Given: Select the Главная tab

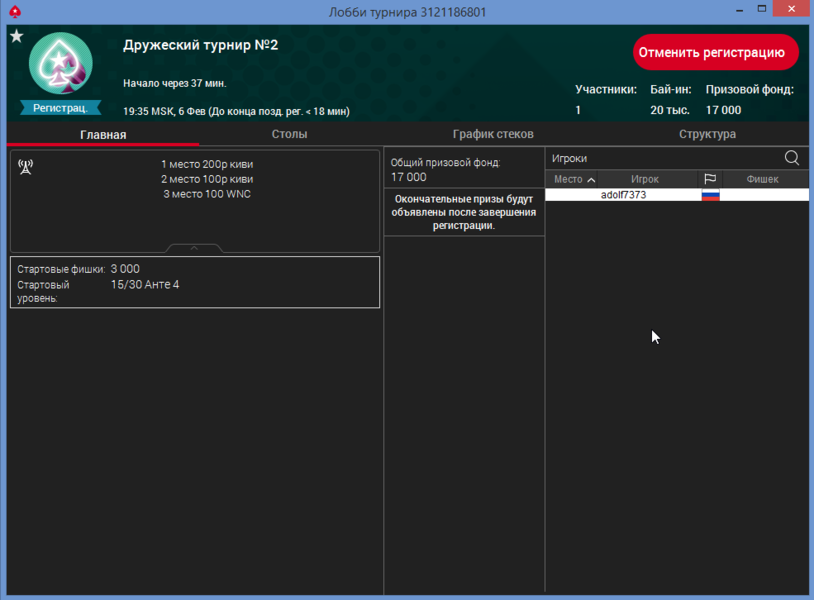Looking at the screenshot, I should [103, 134].
